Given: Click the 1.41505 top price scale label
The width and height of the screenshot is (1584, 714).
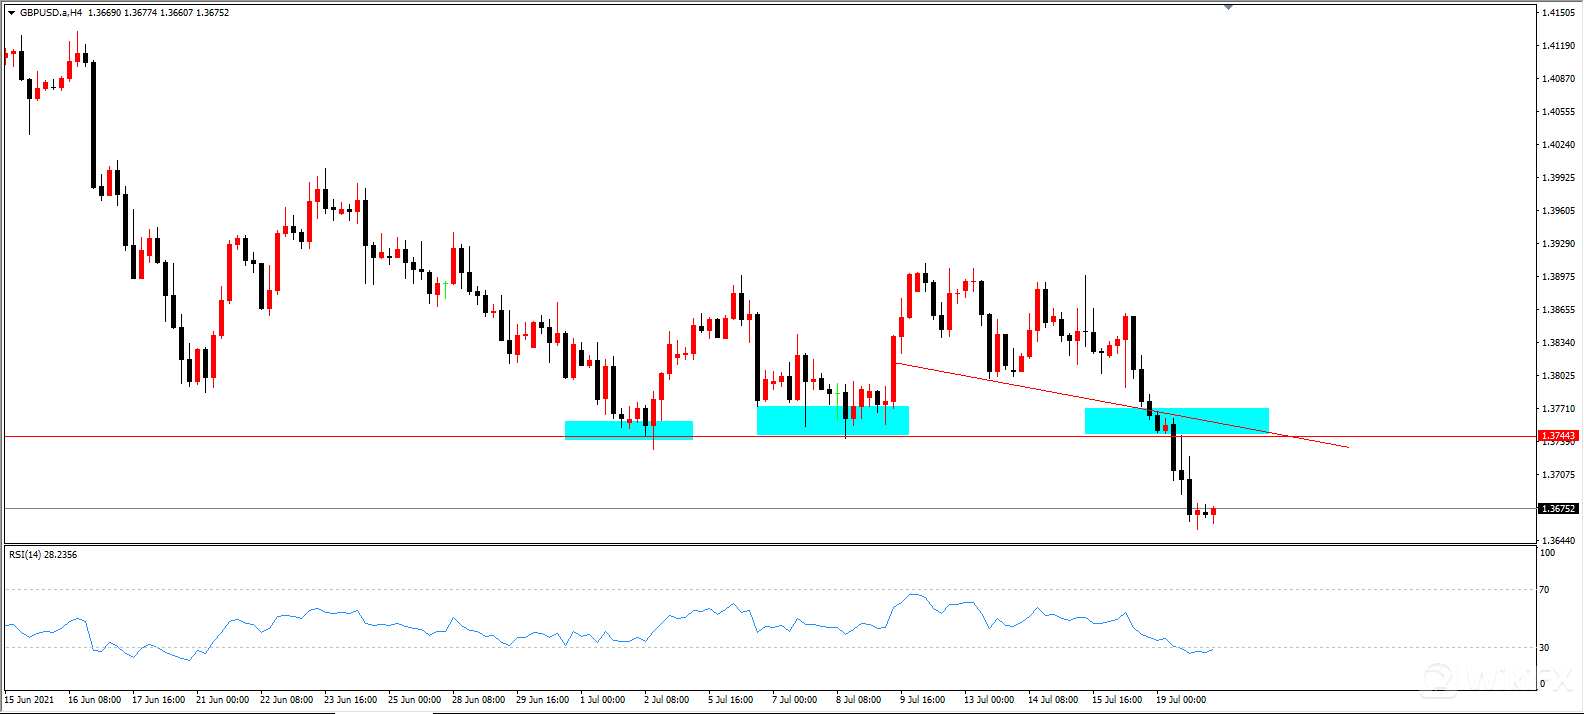Looking at the screenshot, I should (x=1558, y=13).
